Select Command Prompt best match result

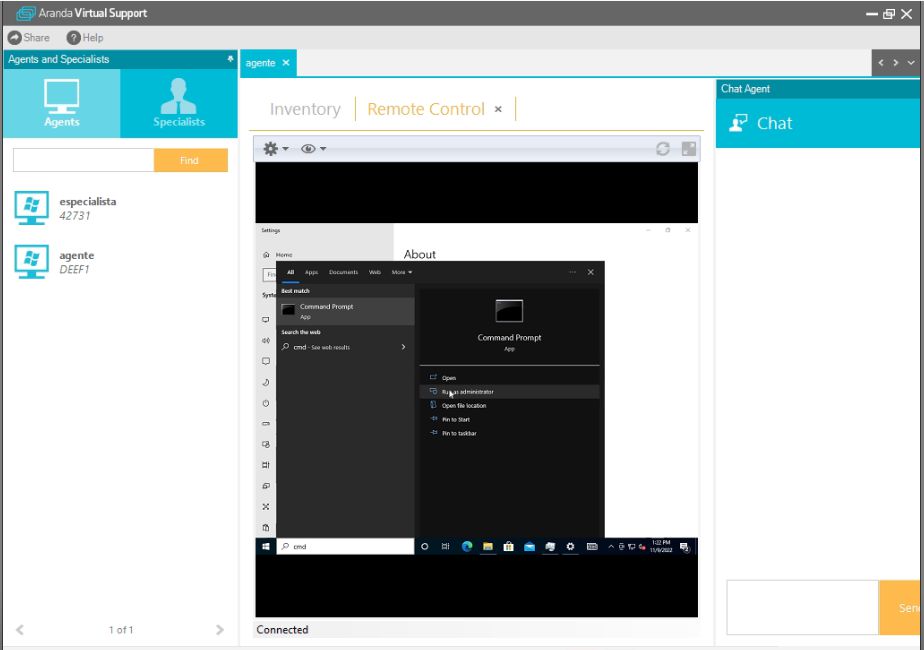click(345, 311)
